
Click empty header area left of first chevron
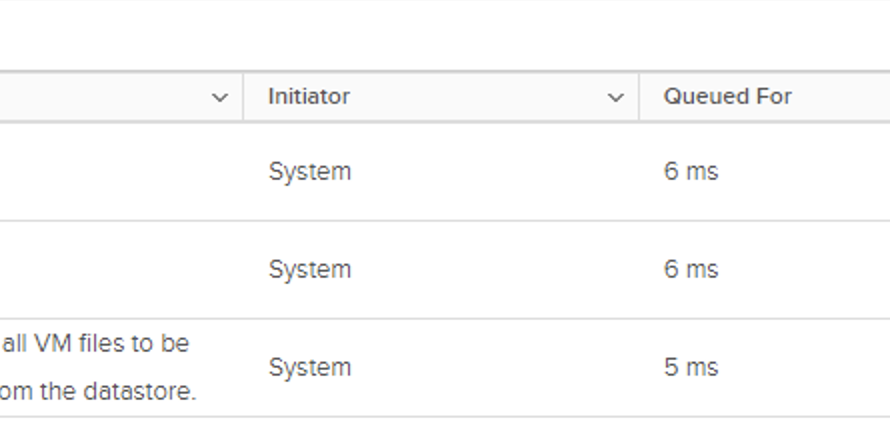(x=100, y=97)
